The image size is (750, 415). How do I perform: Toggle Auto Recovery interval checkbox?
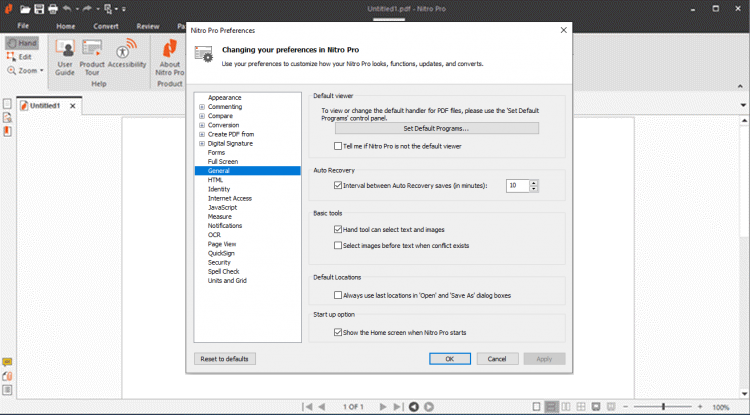pos(338,186)
